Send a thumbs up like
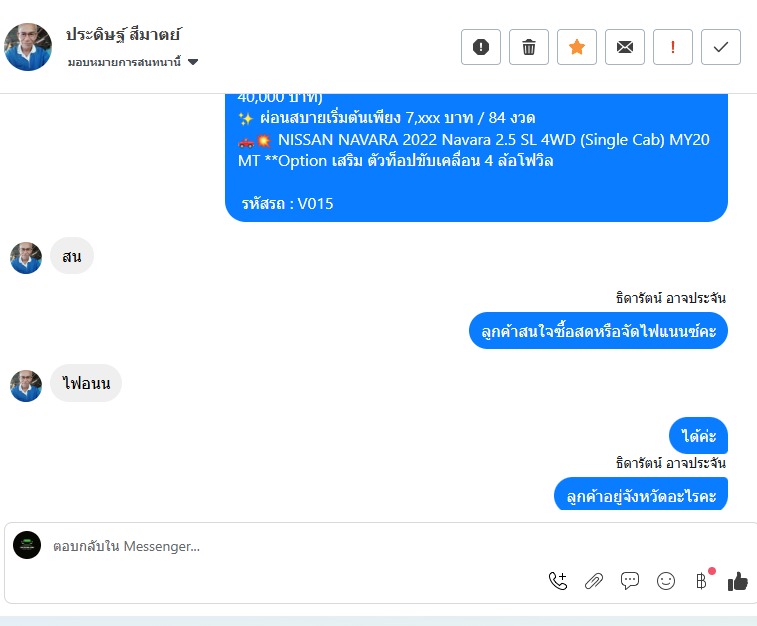Viewport: 757px width, 626px height. click(x=738, y=580)
